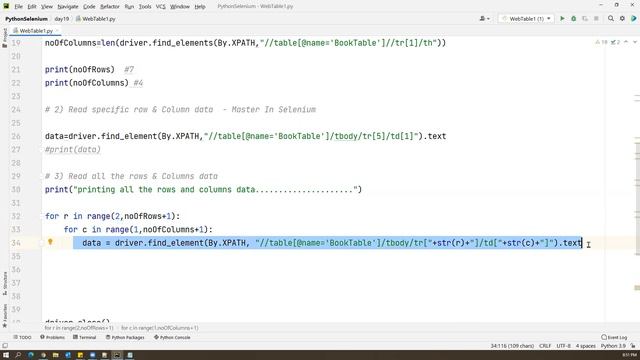
Task: Change 4 spaces indent setting
Action: pyautogui.click(x=586, y=346)
